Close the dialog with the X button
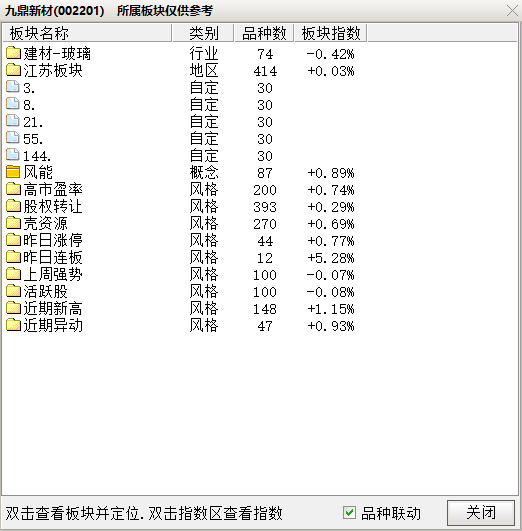The image size is (522, 531). [x=512, y=10]
